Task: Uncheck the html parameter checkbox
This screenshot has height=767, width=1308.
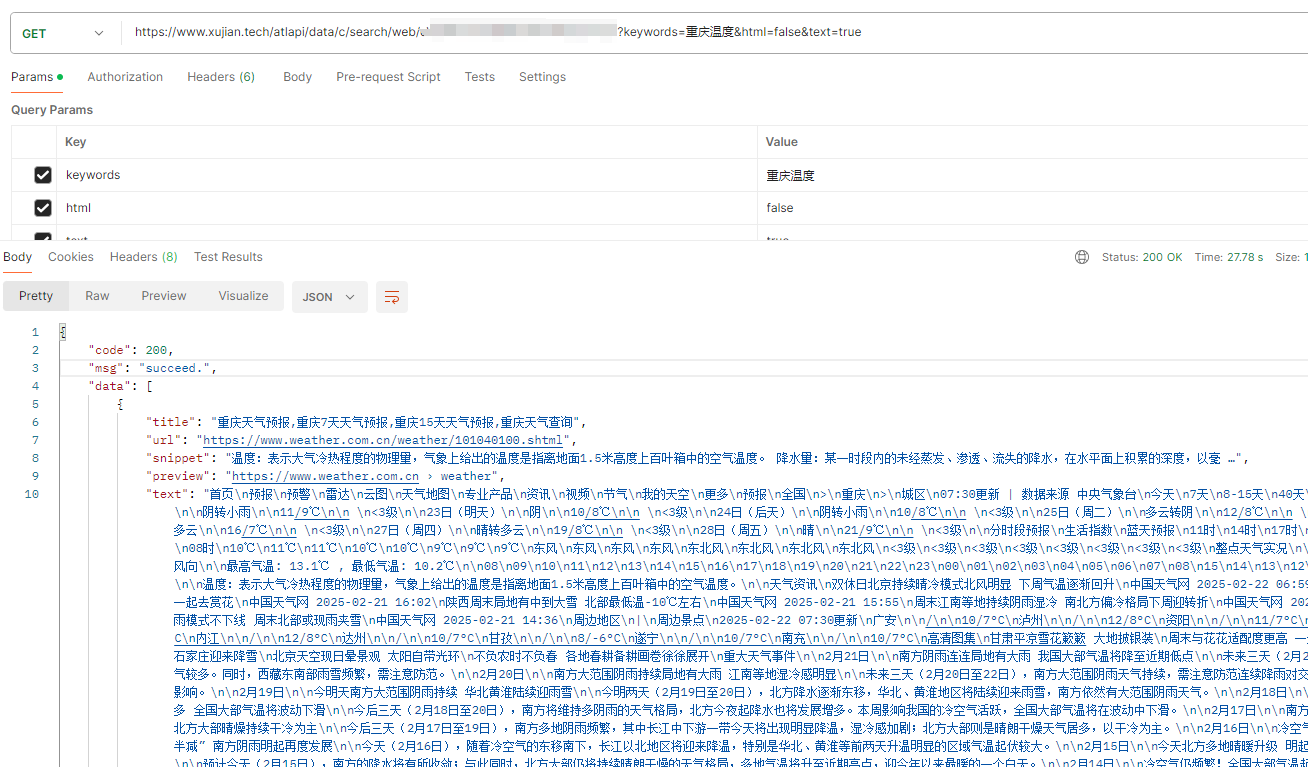Action: pyautogui.click(x=43, y=208)
